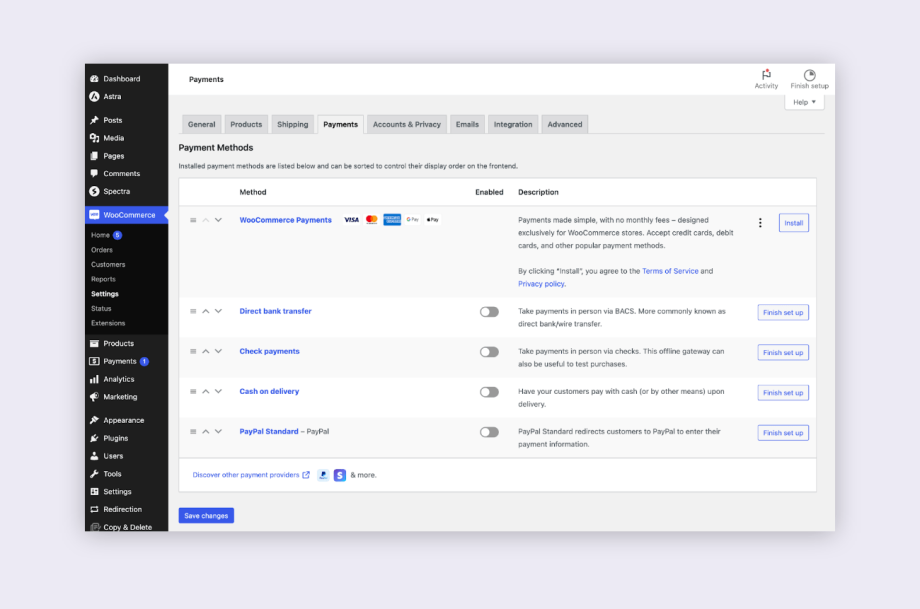Click Finish set up for Direct bank transfer
This screenshot has width=920, height=609.
[x=783, y=313]
